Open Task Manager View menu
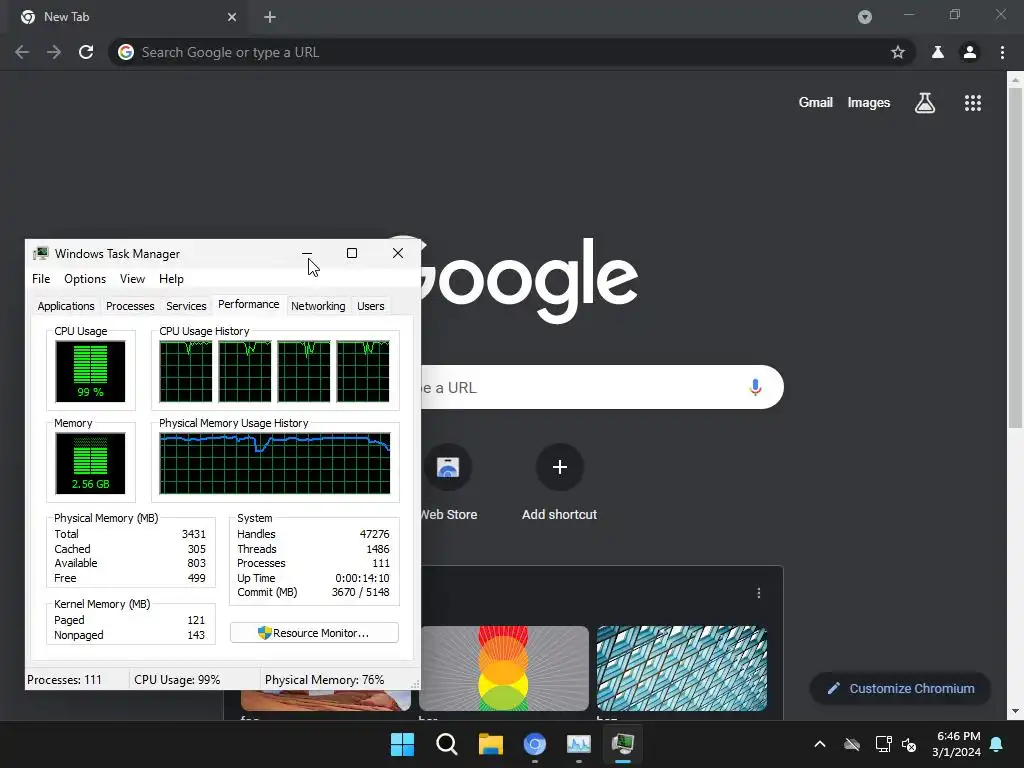Viewport: 1024px width, 768px height. [133, 279]
